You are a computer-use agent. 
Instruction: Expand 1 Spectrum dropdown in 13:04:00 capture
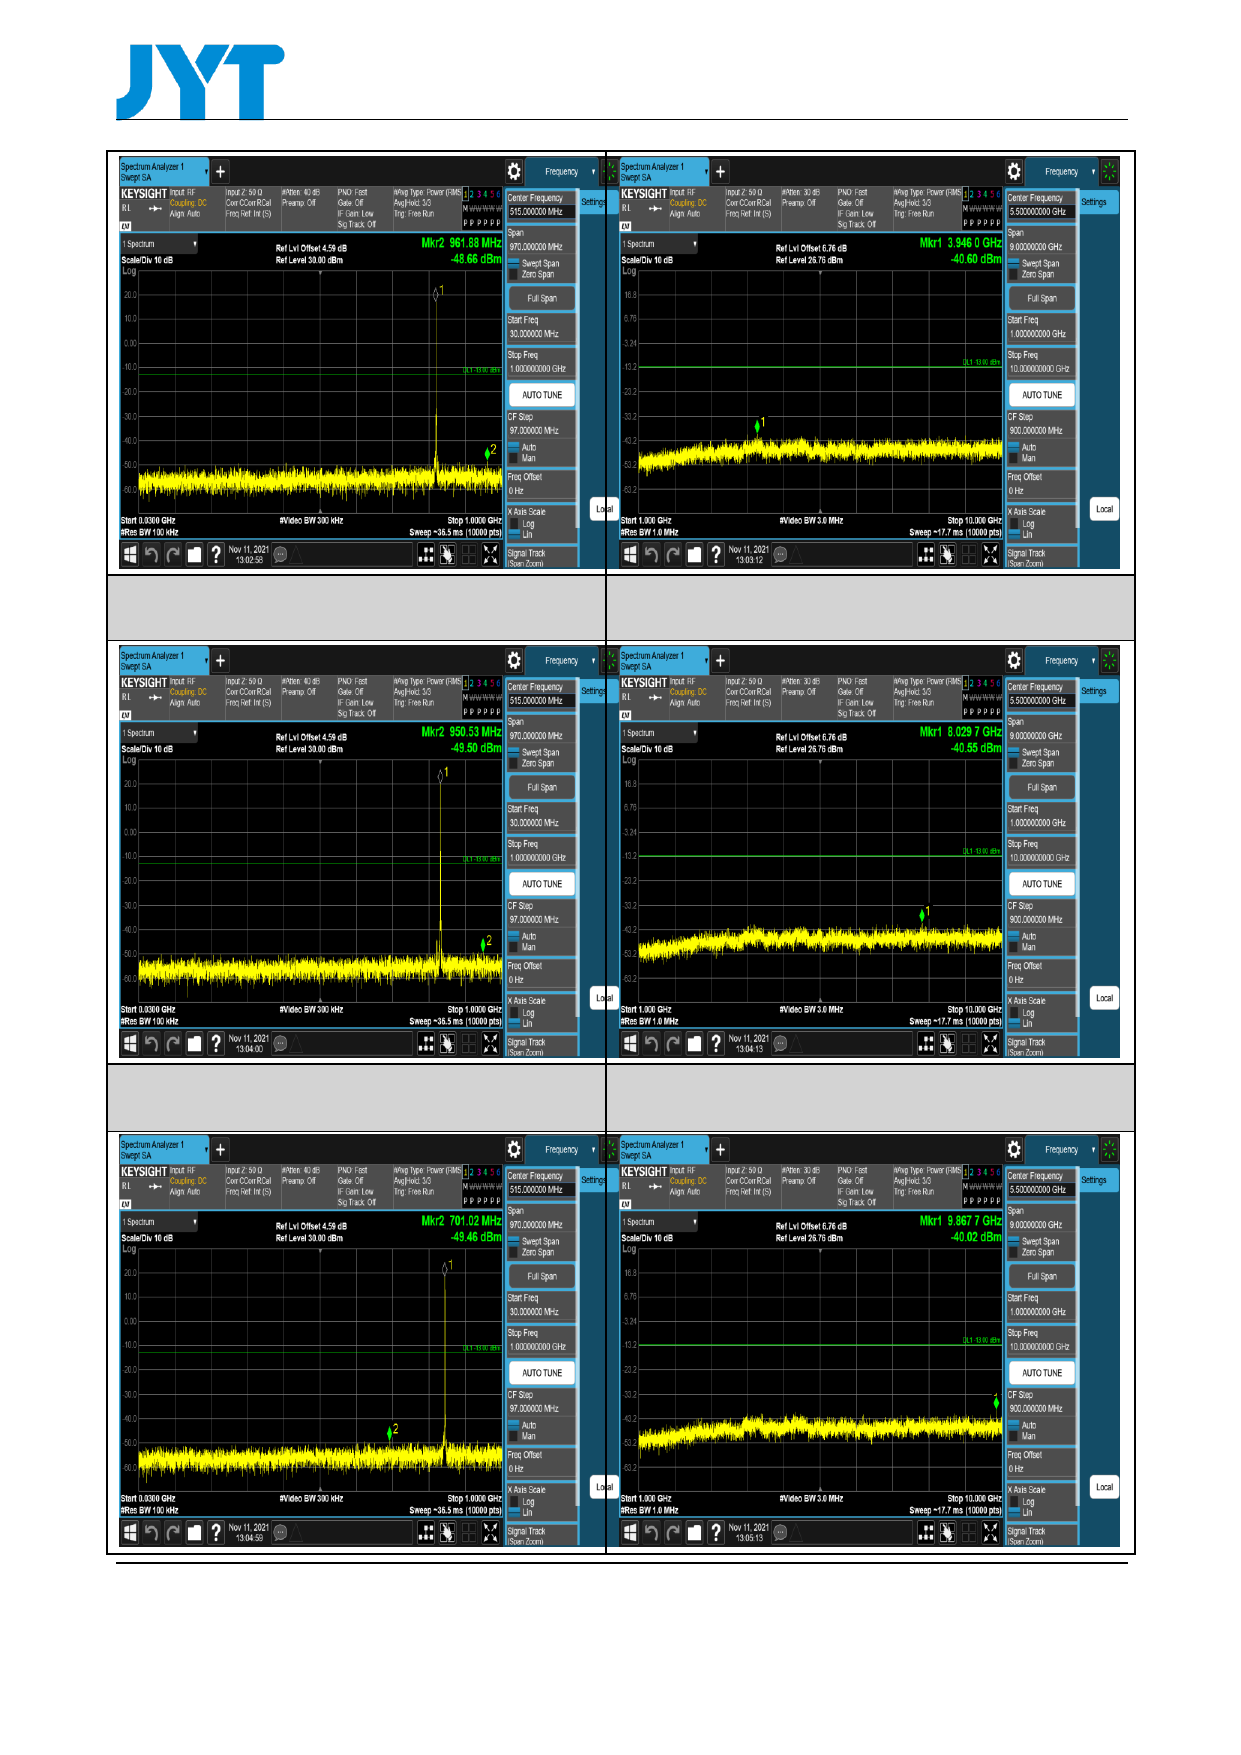coord(159,733)
